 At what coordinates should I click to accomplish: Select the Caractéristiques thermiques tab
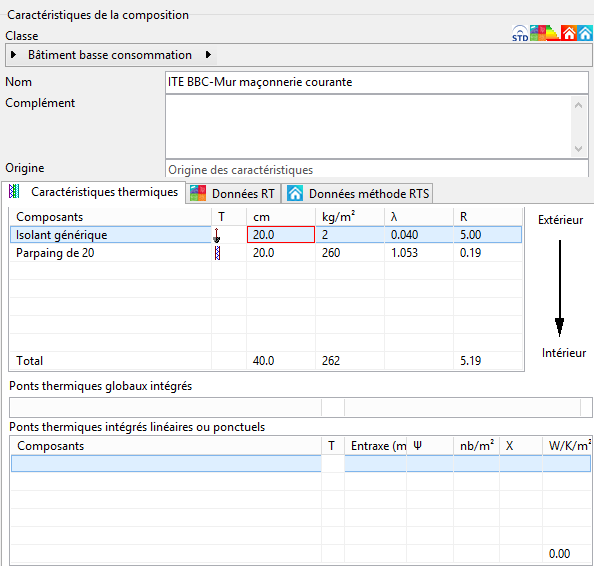click(x=94, y=192)
